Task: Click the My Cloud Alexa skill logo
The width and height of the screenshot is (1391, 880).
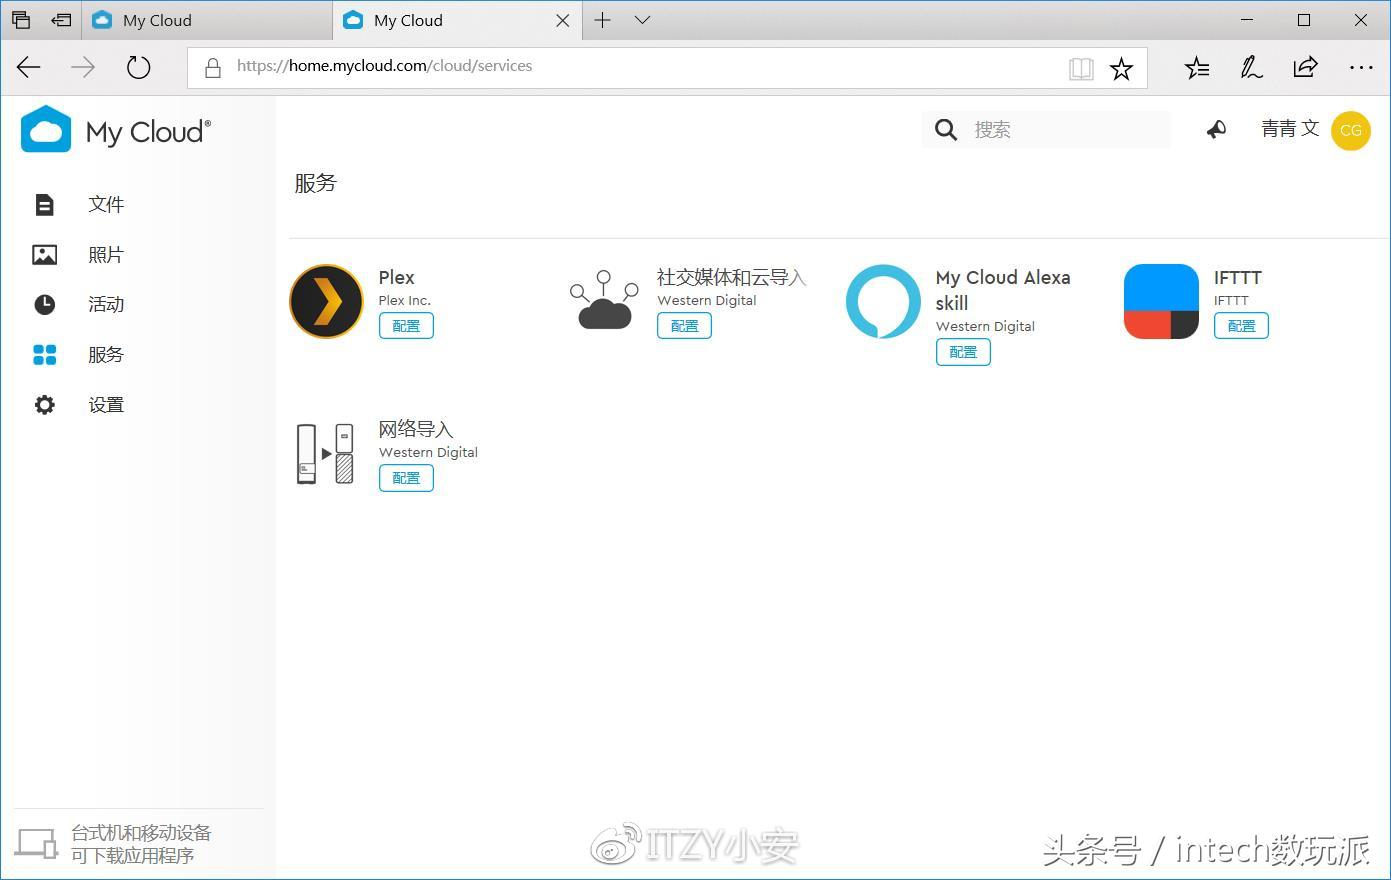Action: 883,300
